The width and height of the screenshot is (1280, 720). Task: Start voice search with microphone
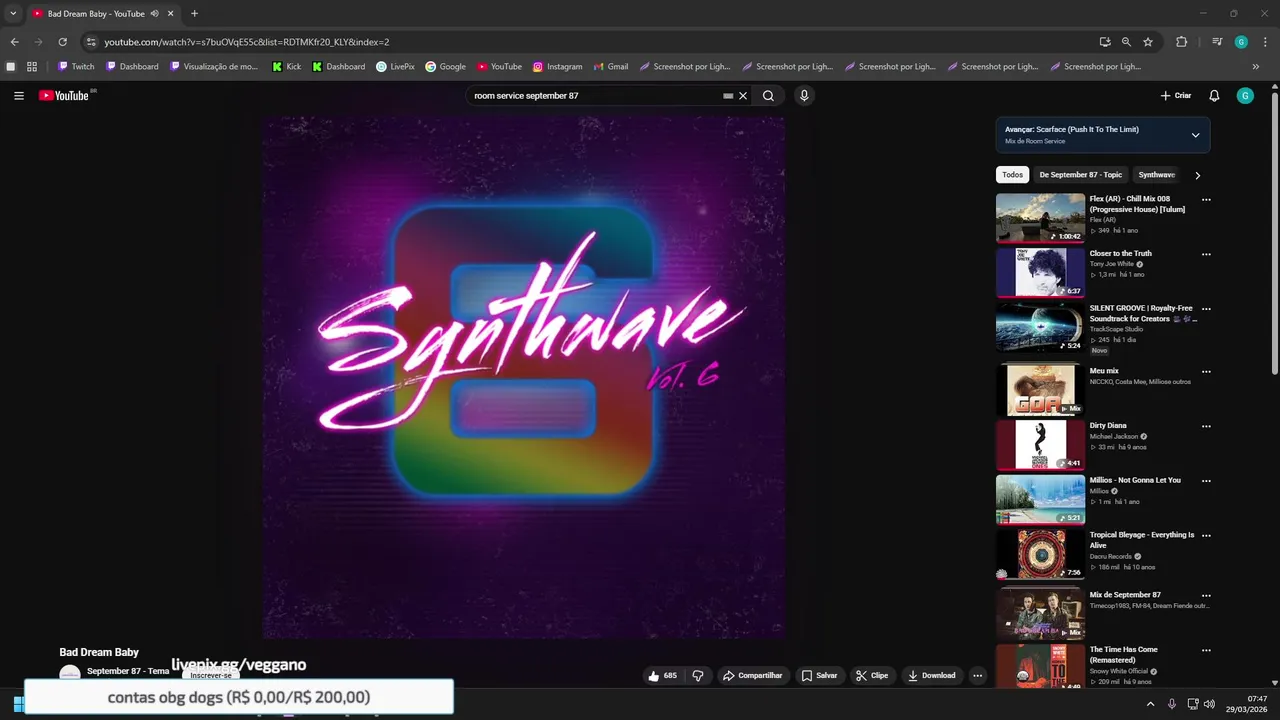(x=804, y=96)
